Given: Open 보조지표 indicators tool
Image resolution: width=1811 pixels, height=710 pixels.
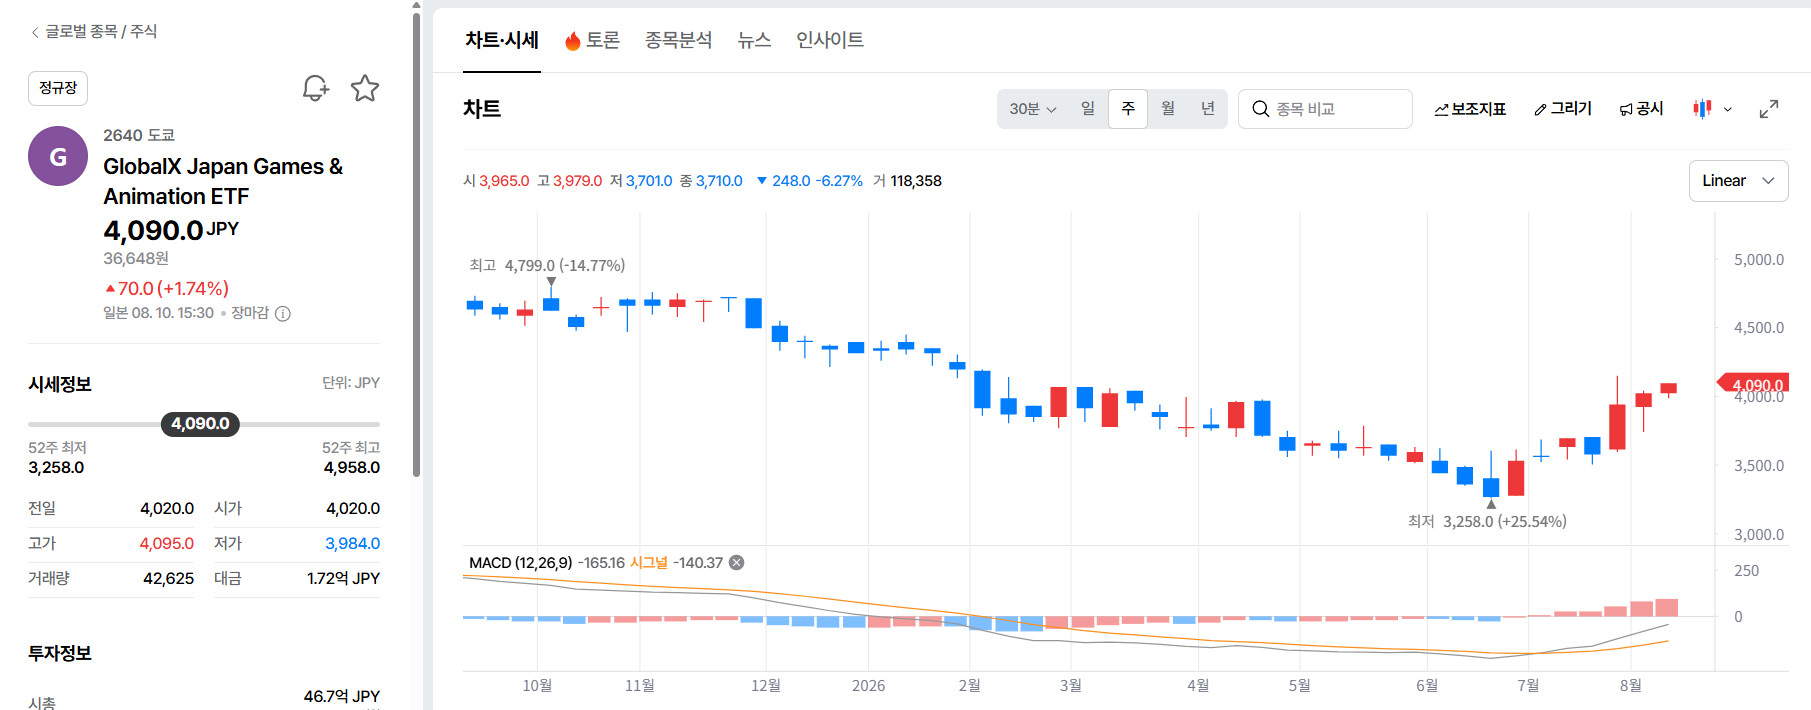Looking at the screenshot, I should [x=1470, y=109].
